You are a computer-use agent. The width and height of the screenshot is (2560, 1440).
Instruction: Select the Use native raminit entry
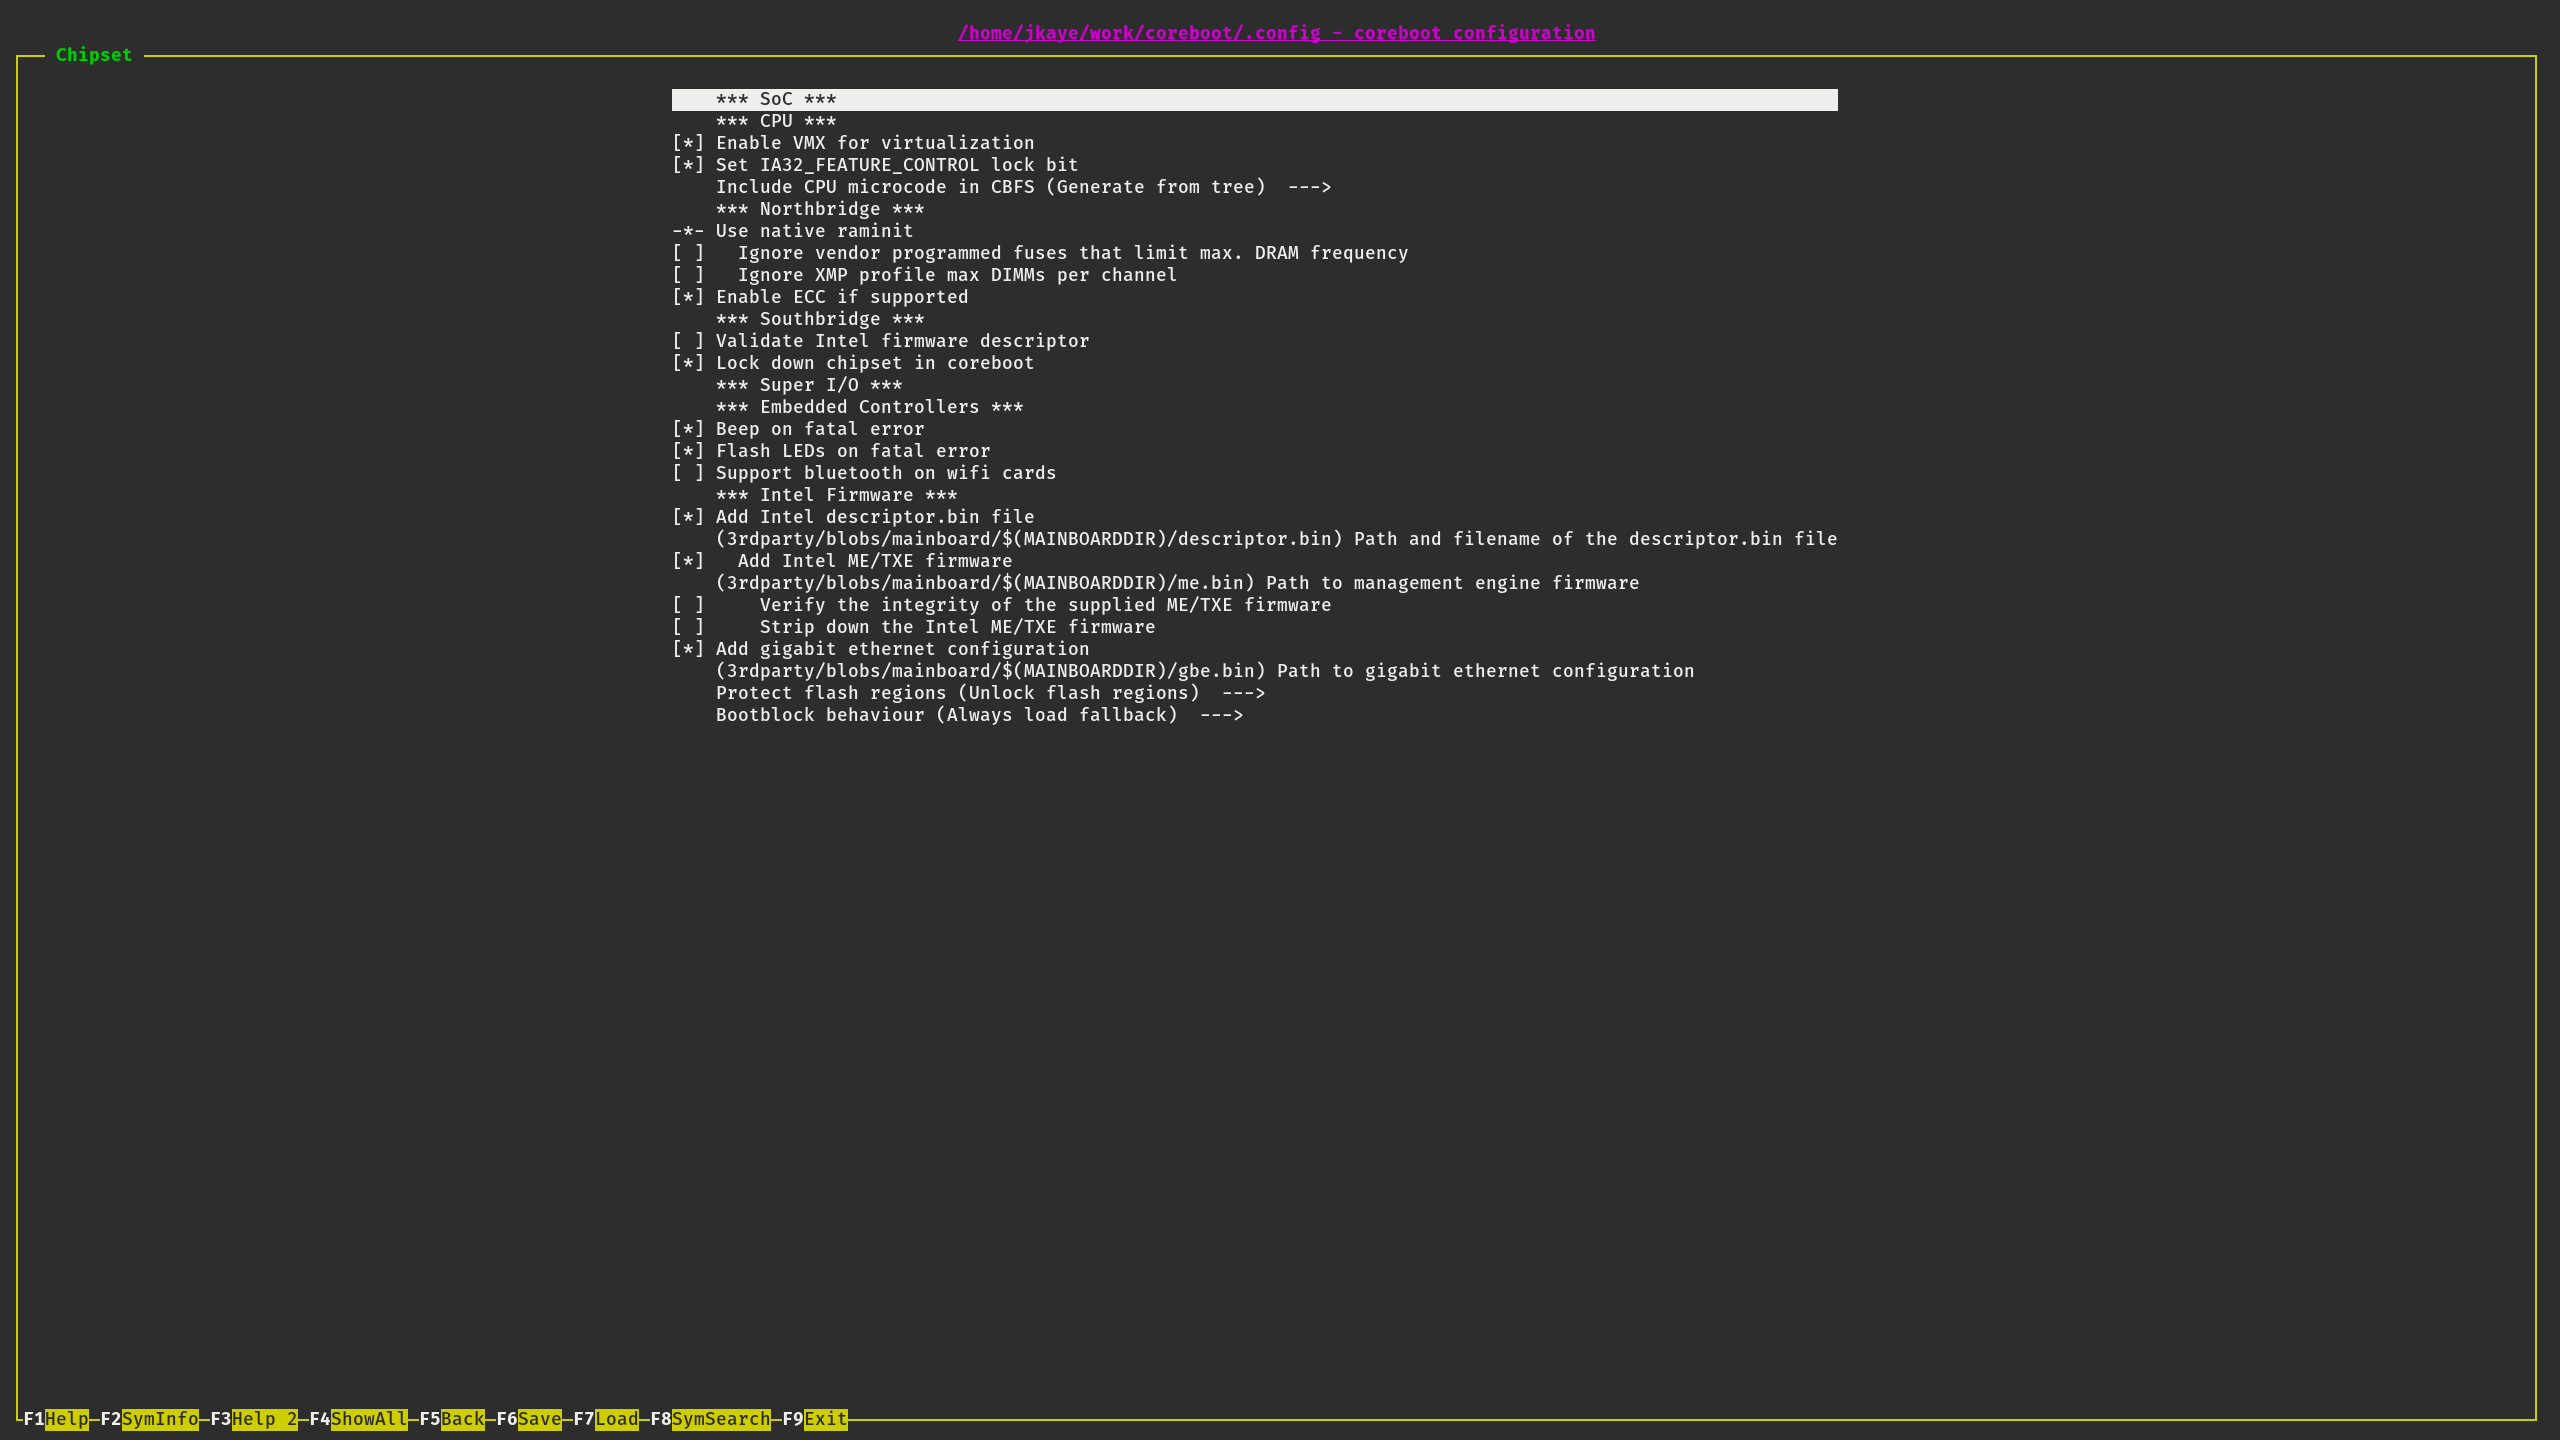click(x=792, y=231)
